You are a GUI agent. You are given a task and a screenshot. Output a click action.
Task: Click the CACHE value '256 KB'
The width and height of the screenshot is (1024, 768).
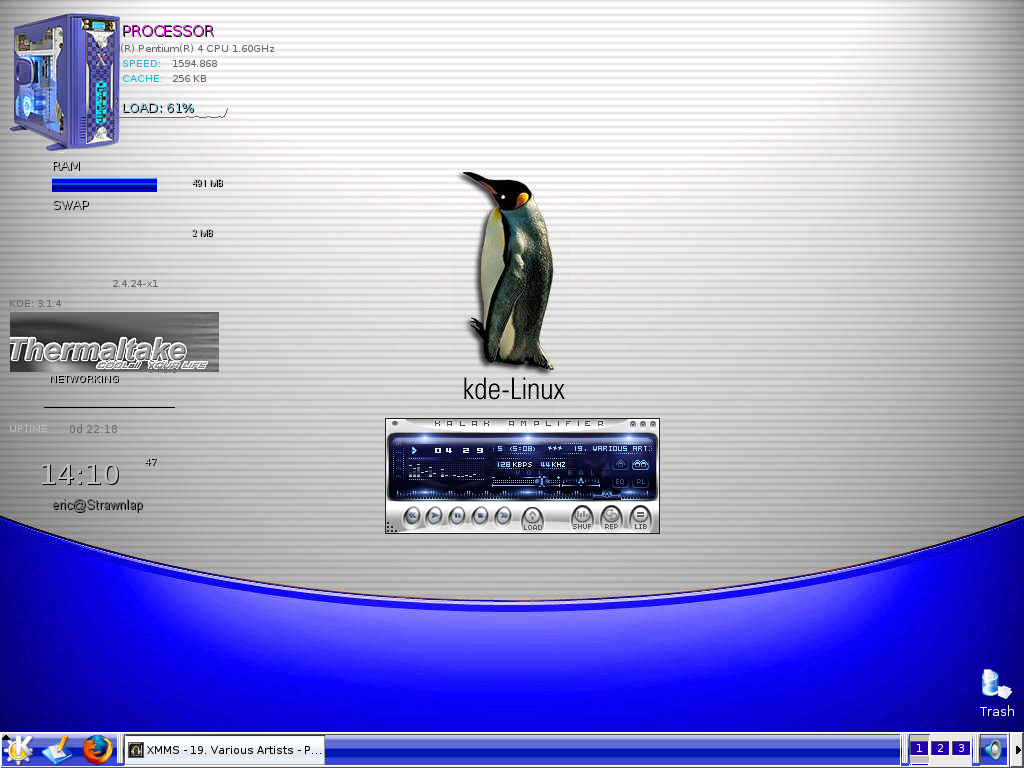189,78
